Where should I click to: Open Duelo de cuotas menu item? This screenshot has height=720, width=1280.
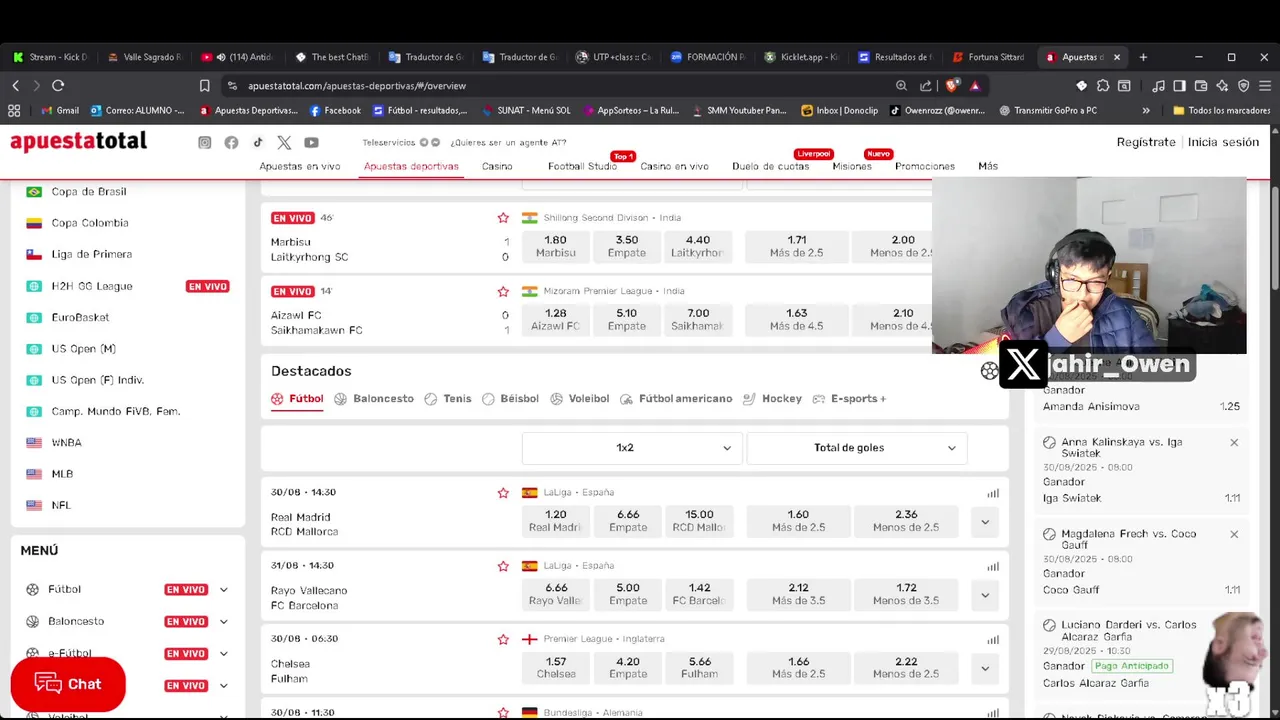pyautogui.click(x=771, y=166)
